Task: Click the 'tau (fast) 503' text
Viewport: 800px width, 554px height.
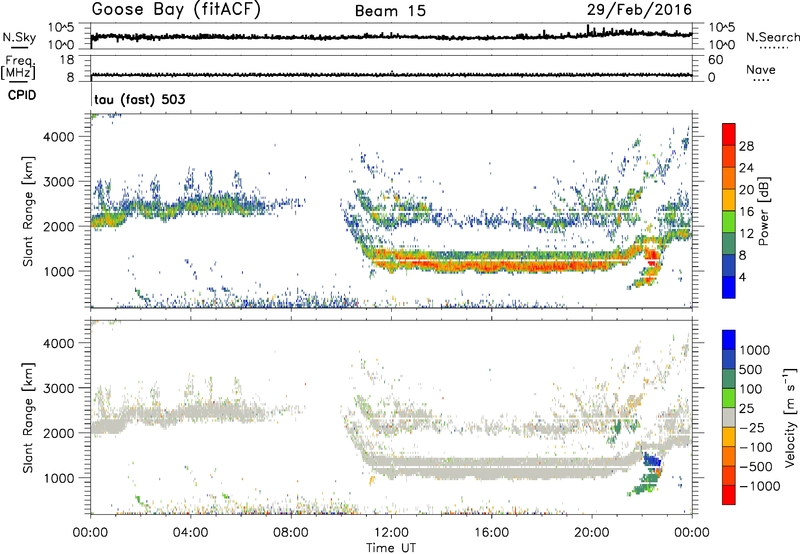Action: [140, 99]
